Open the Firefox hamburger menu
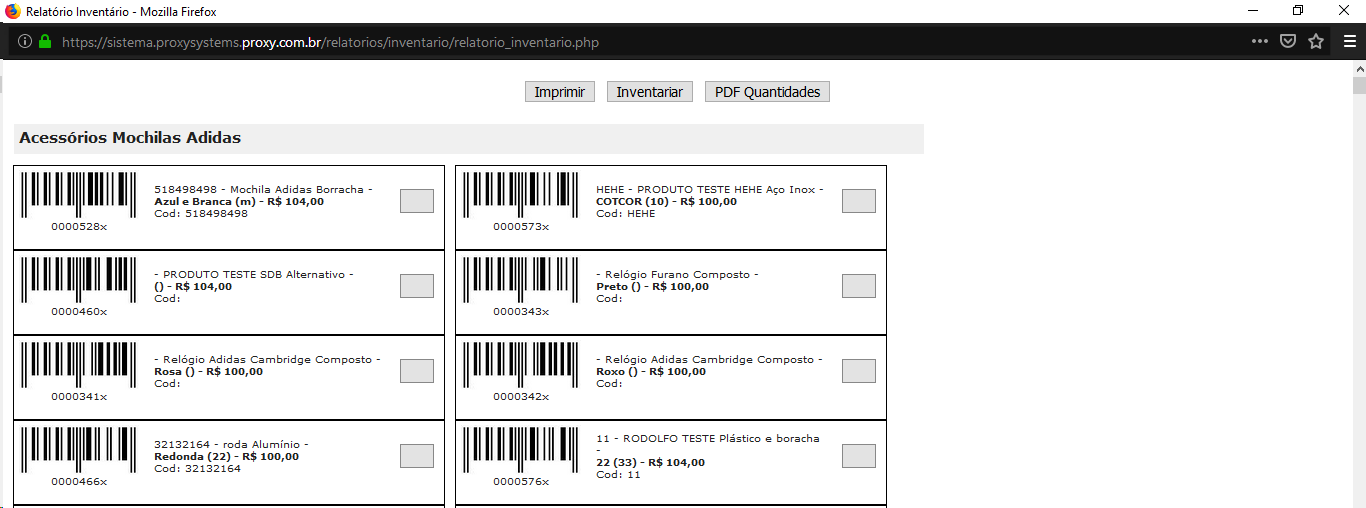The image size is (1366, 508). click(1349, 42)
